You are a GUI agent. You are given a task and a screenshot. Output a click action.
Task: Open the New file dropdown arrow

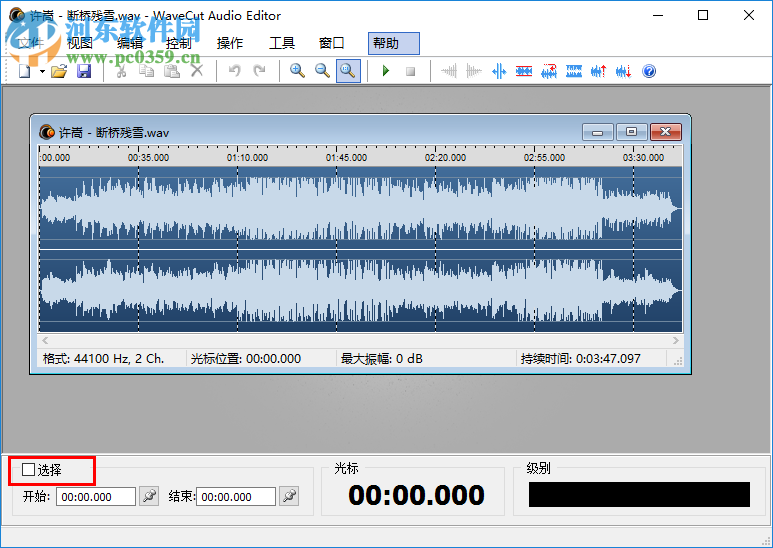coord(42,71)
